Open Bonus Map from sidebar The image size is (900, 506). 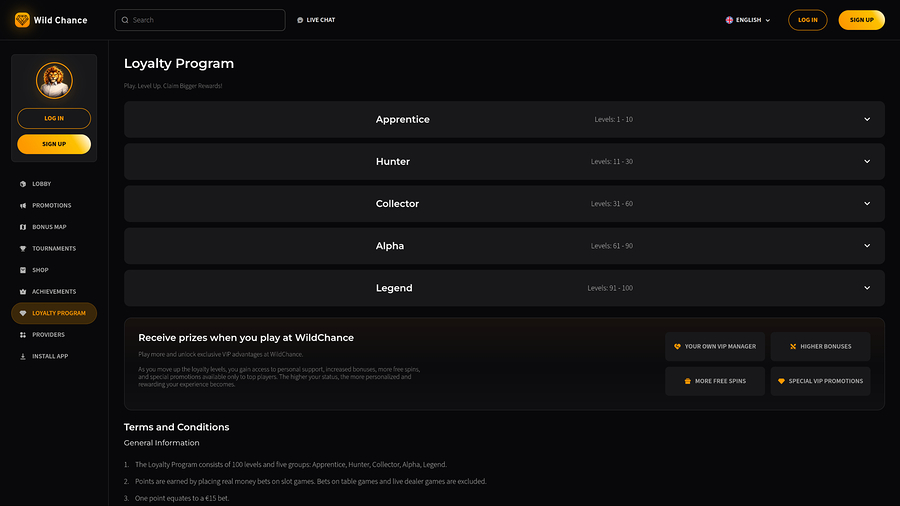coord(54,227)
